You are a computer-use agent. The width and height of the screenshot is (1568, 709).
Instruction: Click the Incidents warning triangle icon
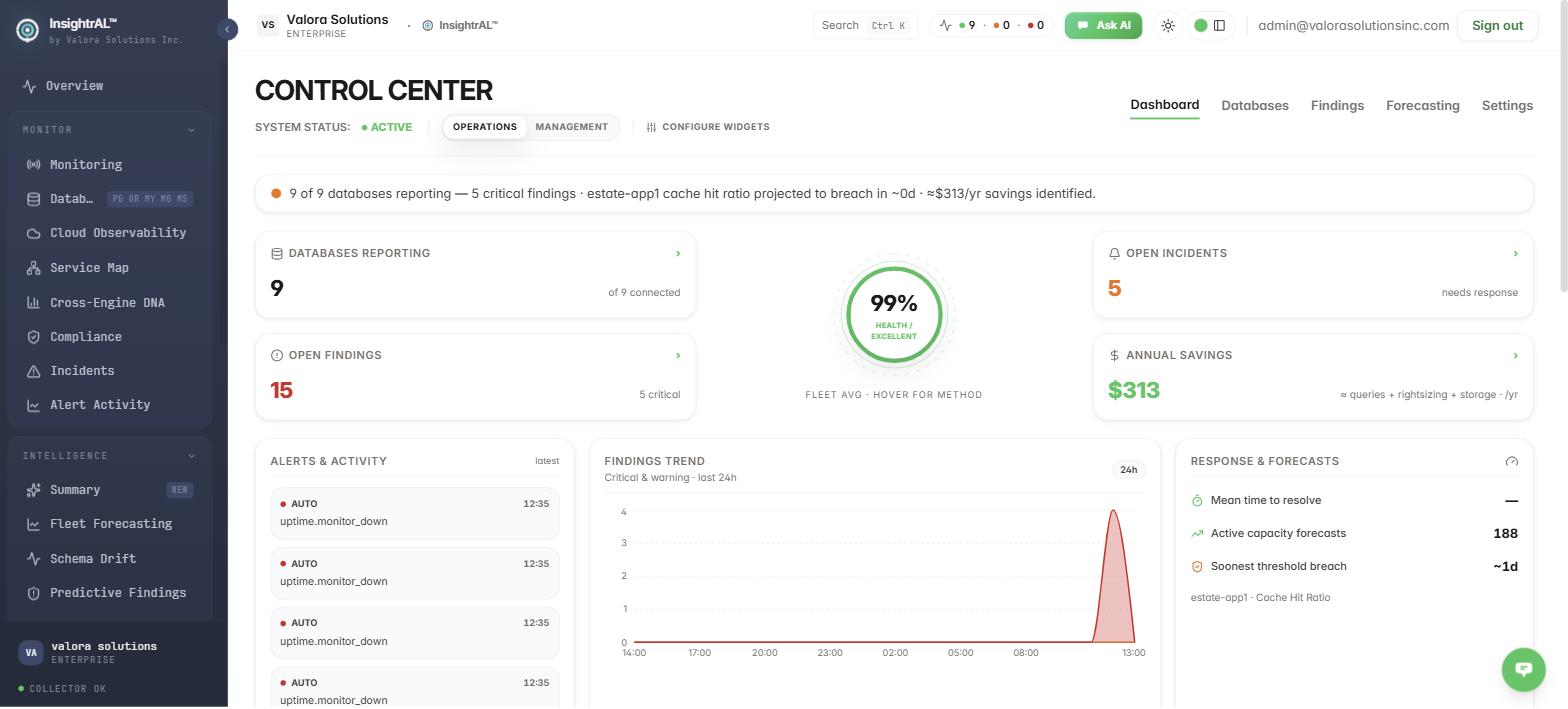33,371
